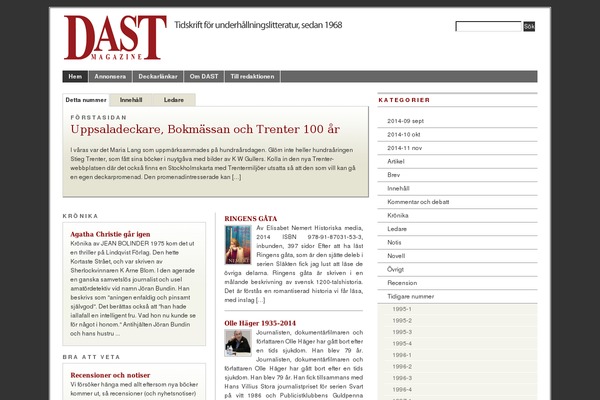Viewport: 600px width, 400px height.
Task: Open the Om DAST menu item
Action: coord(204,77)
